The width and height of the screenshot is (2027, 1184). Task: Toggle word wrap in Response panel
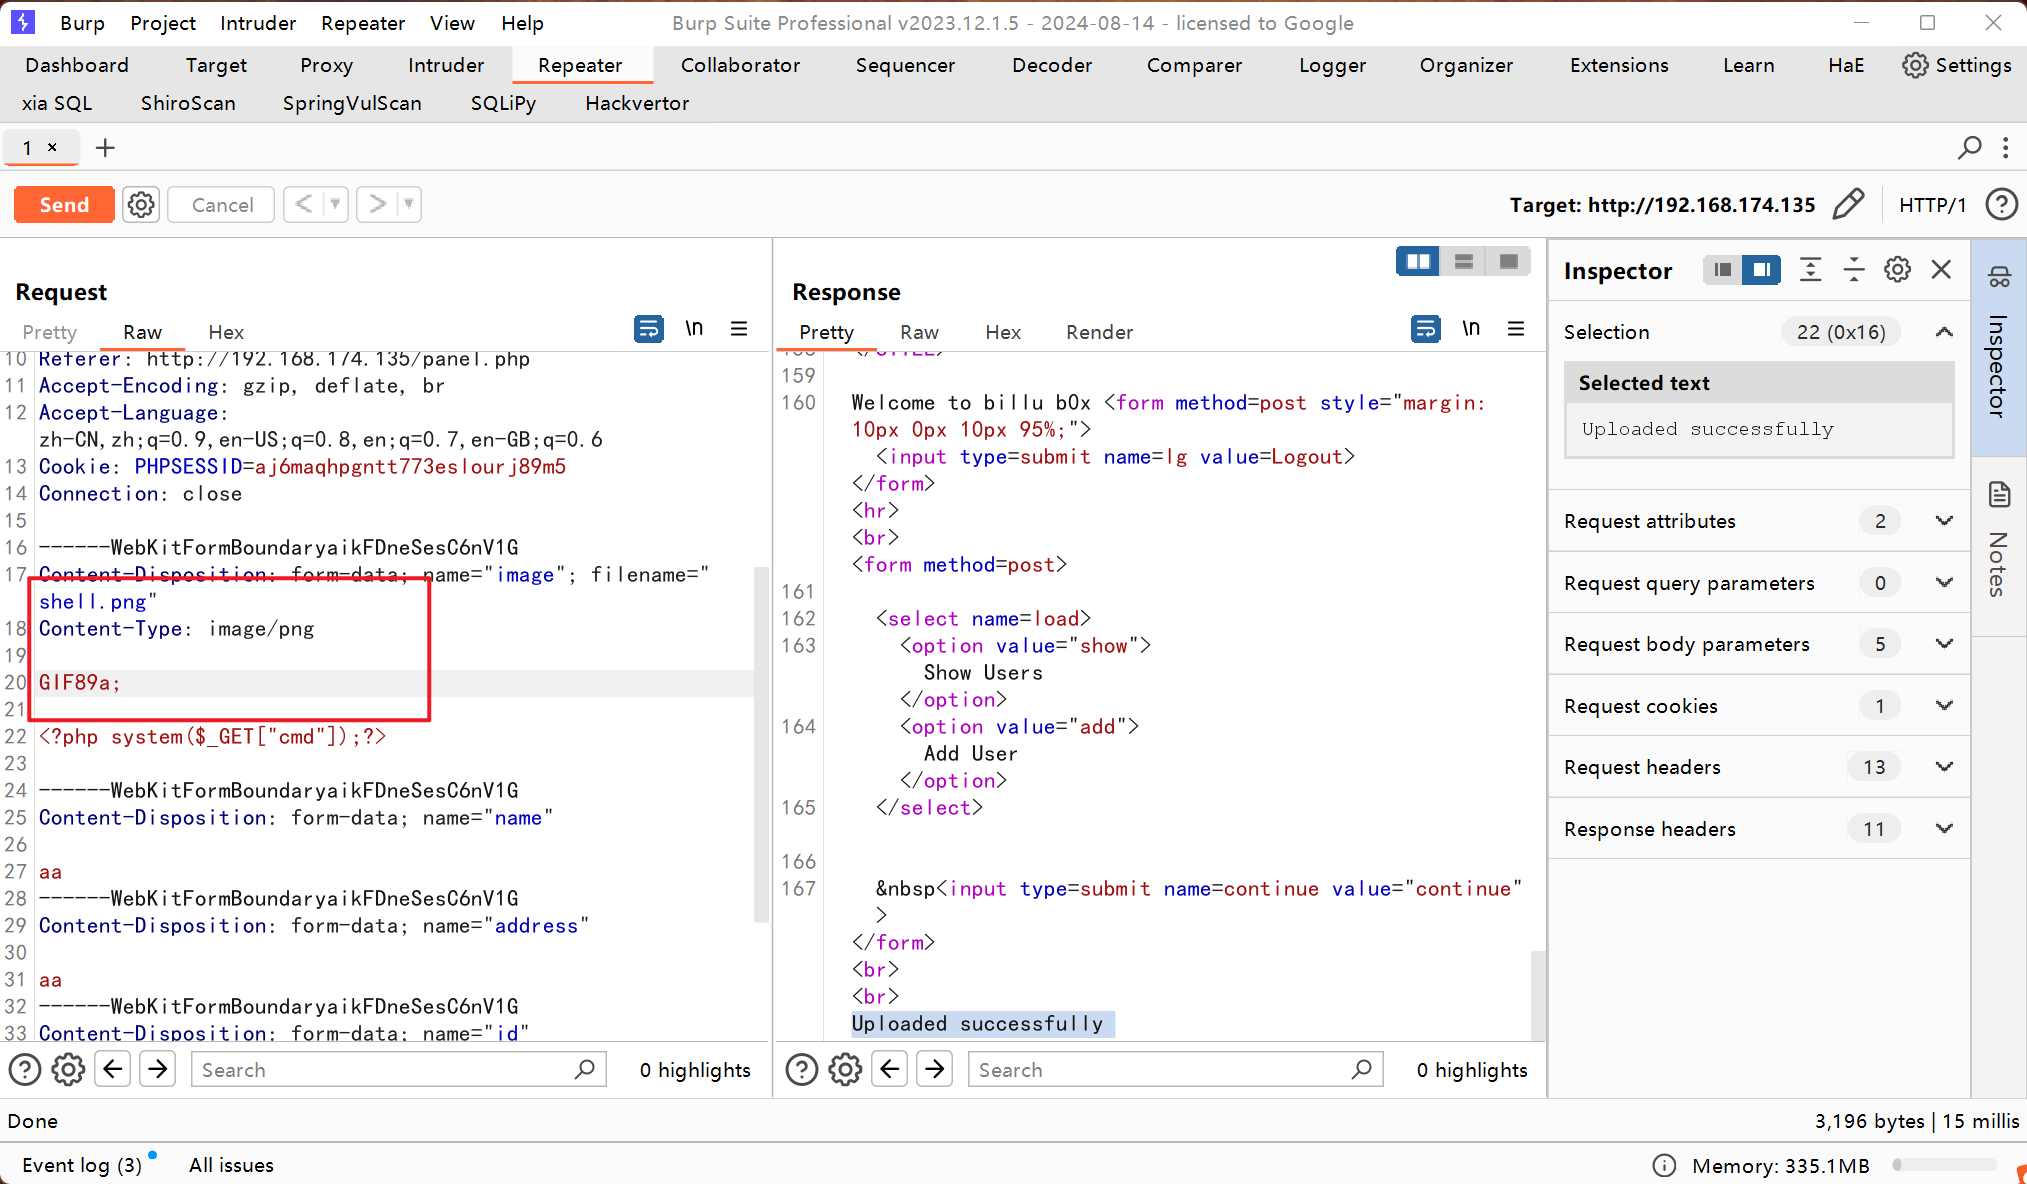pos(1426,328)
